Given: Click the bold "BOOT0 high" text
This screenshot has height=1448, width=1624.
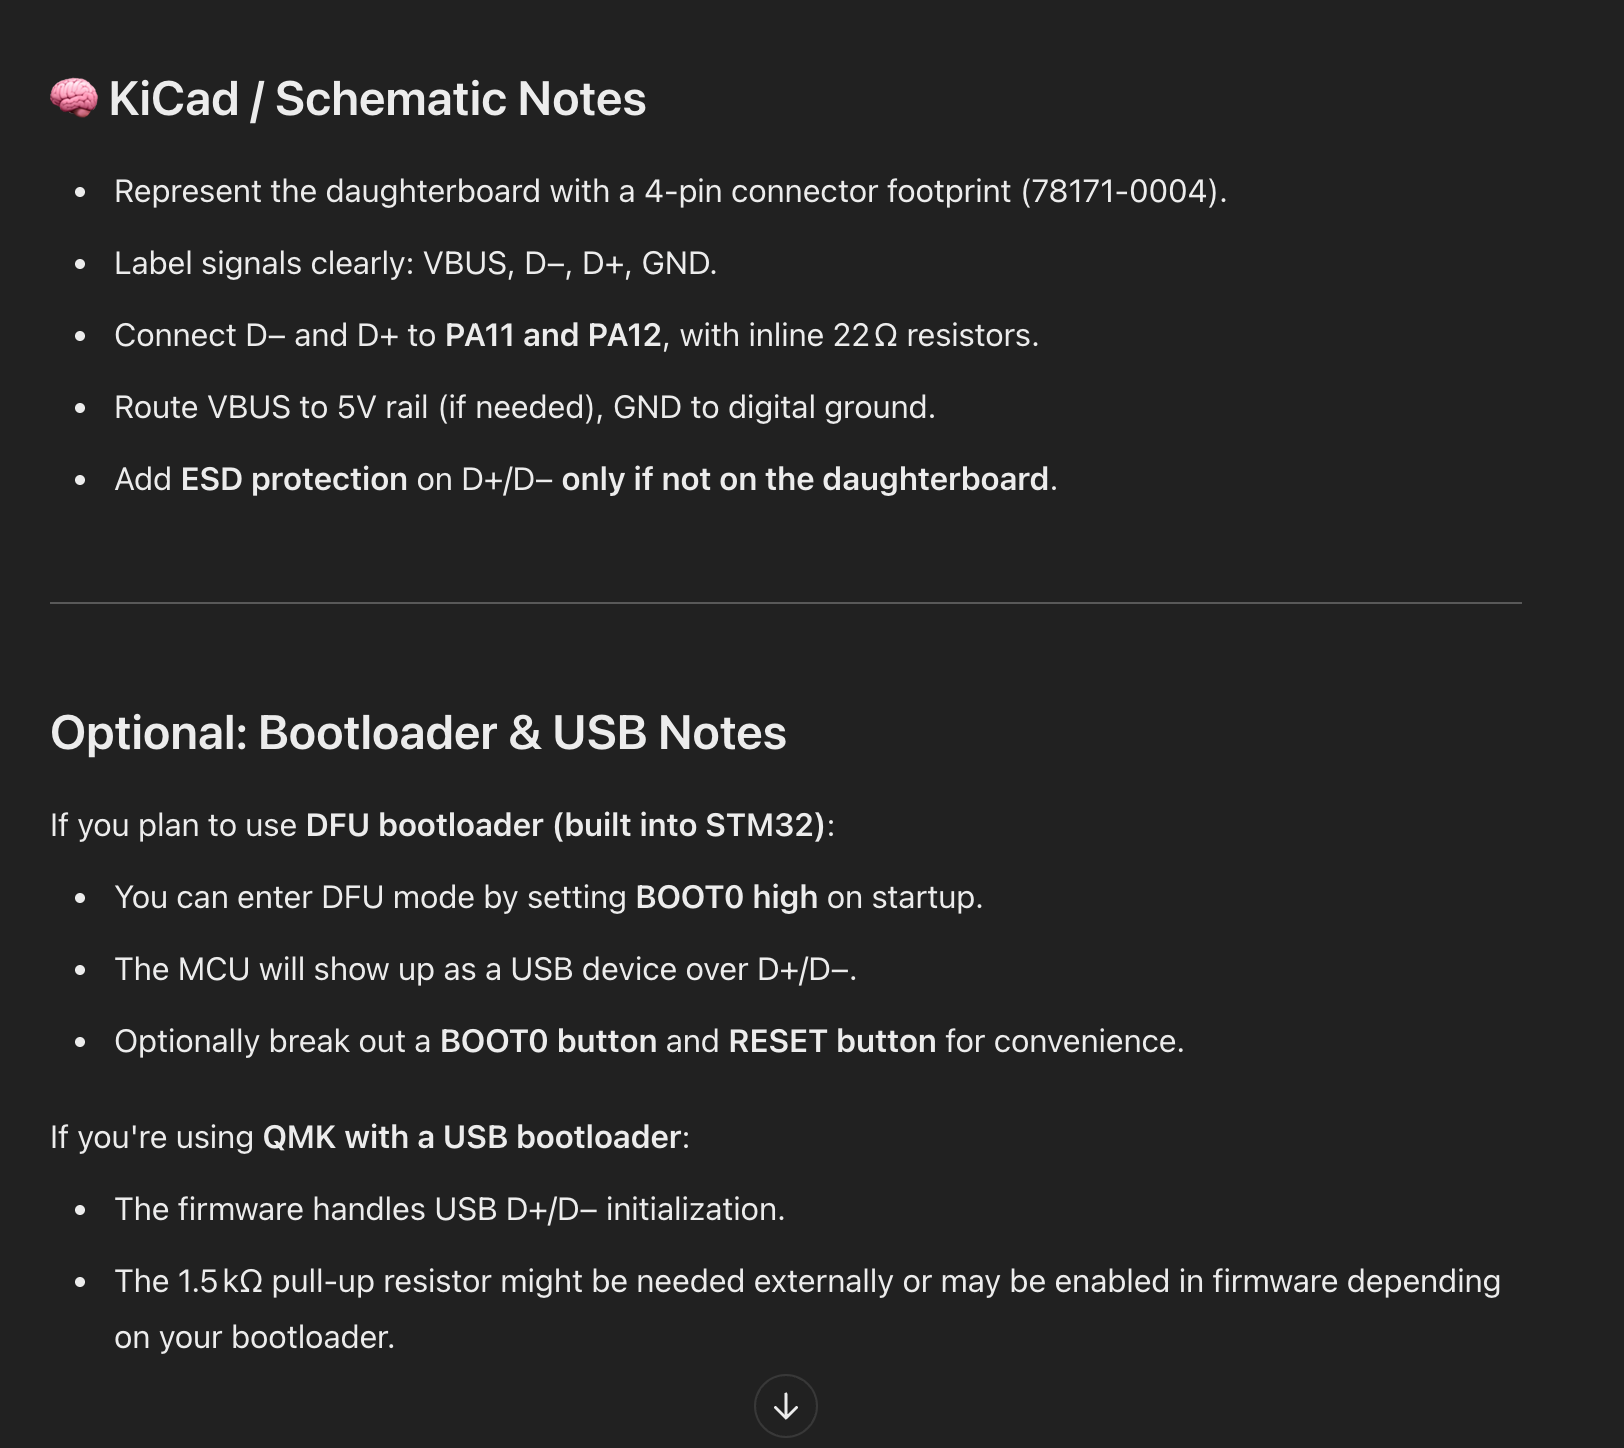Looking at the screenshot, I should tap(726, 897).
